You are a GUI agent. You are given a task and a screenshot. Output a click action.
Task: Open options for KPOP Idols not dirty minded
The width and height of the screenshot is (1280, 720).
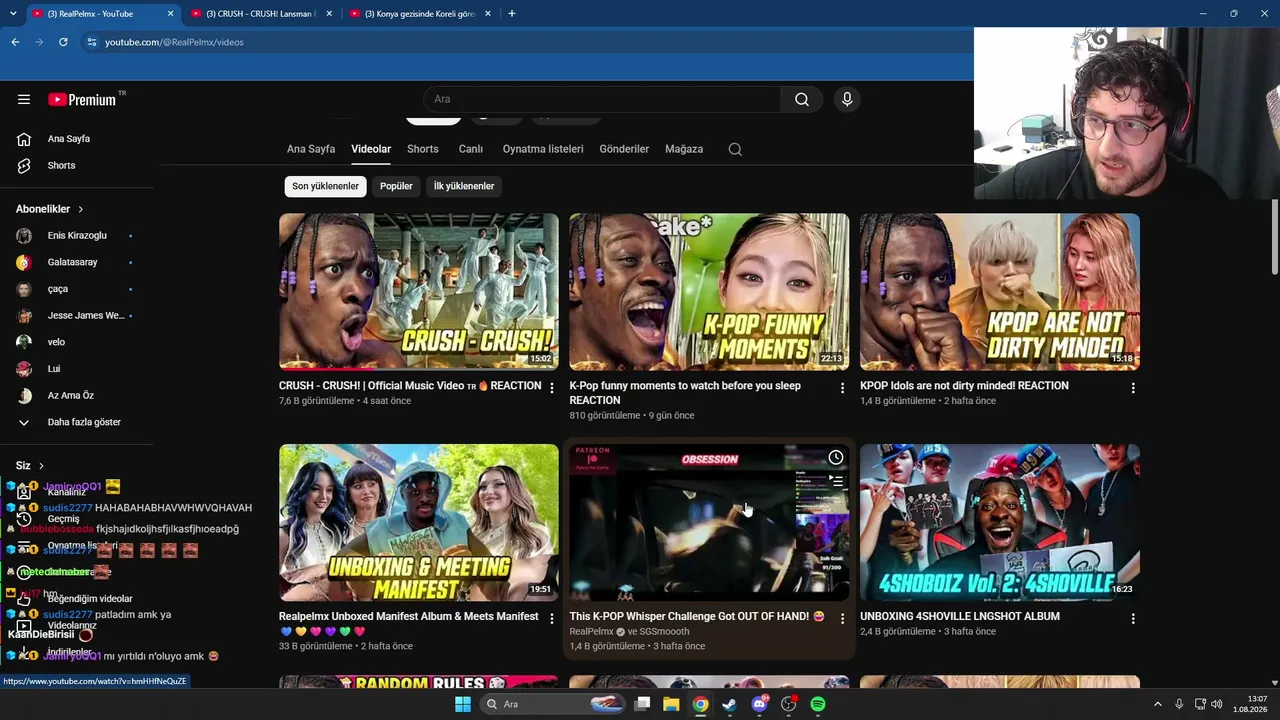1133,388
